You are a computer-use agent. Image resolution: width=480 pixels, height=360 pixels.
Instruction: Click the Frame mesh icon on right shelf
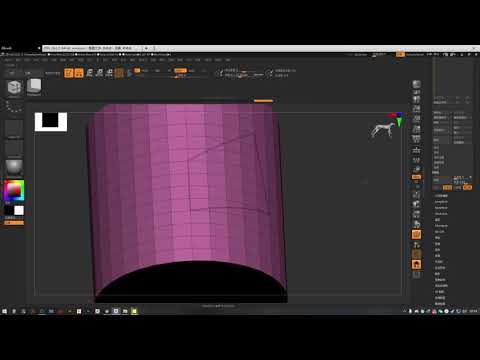(416, 195)
